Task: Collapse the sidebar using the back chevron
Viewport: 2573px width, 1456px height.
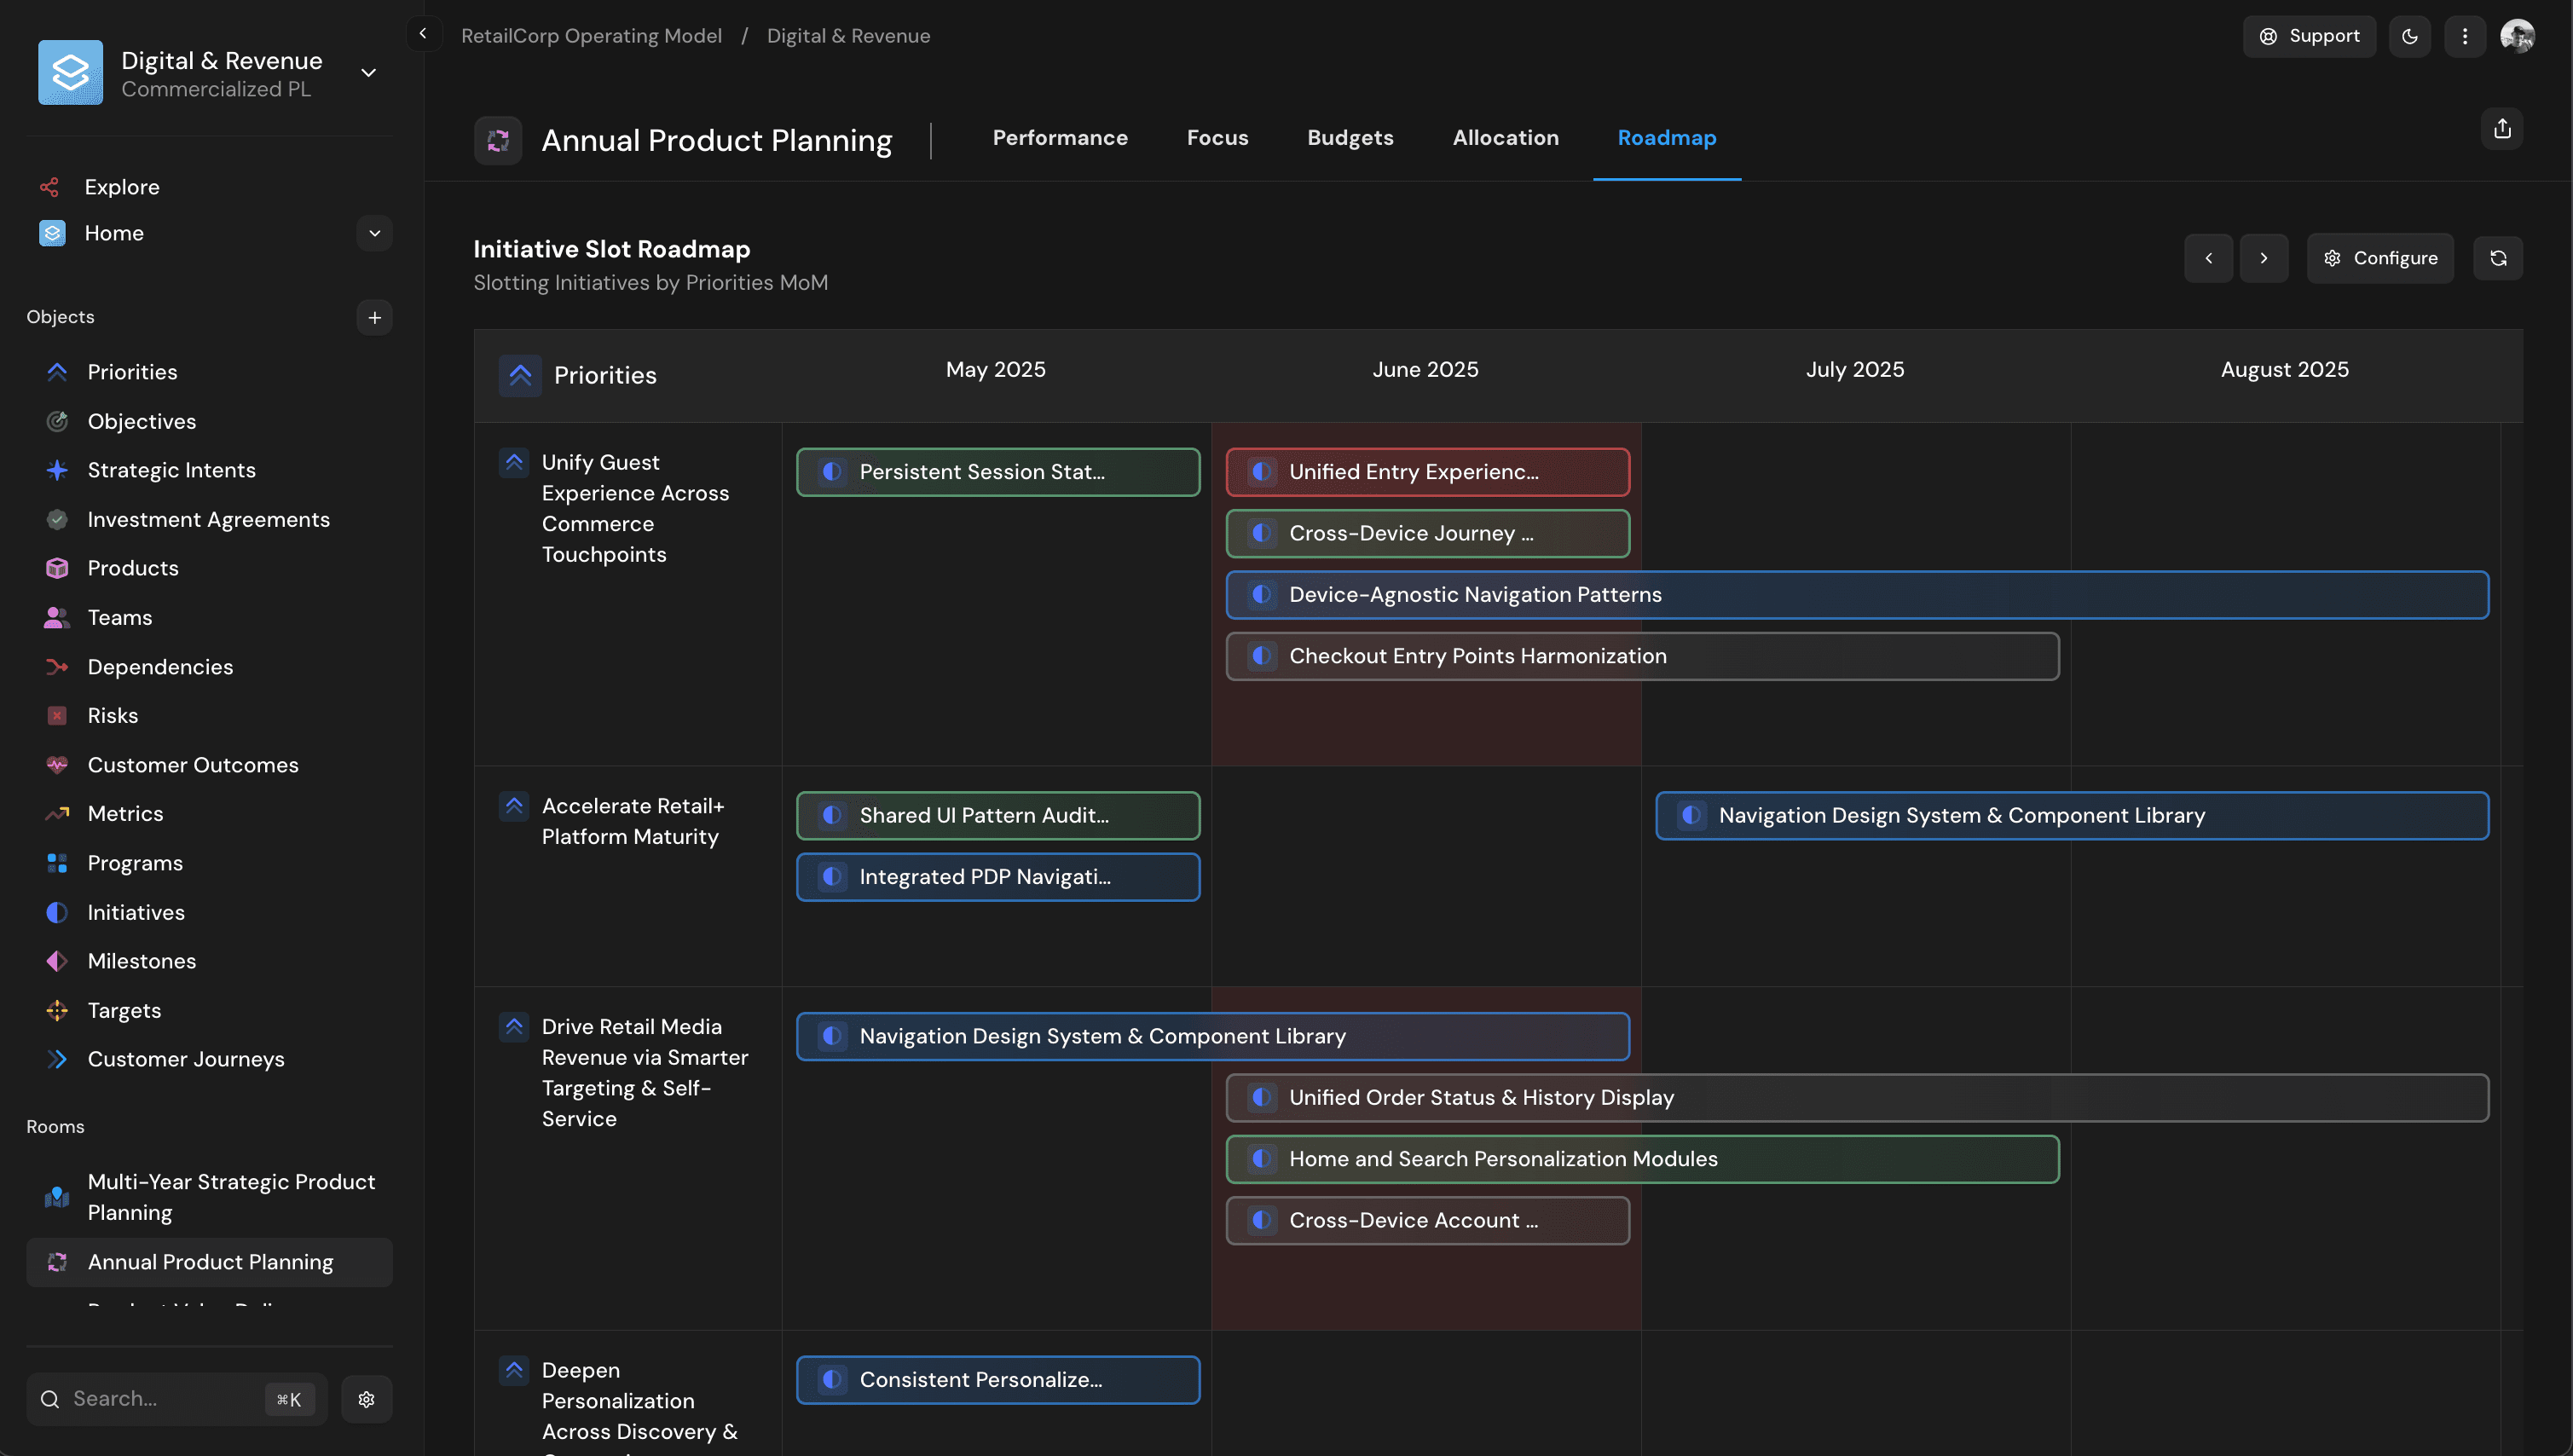Action: pyautogui.click(x=422, y=33)
